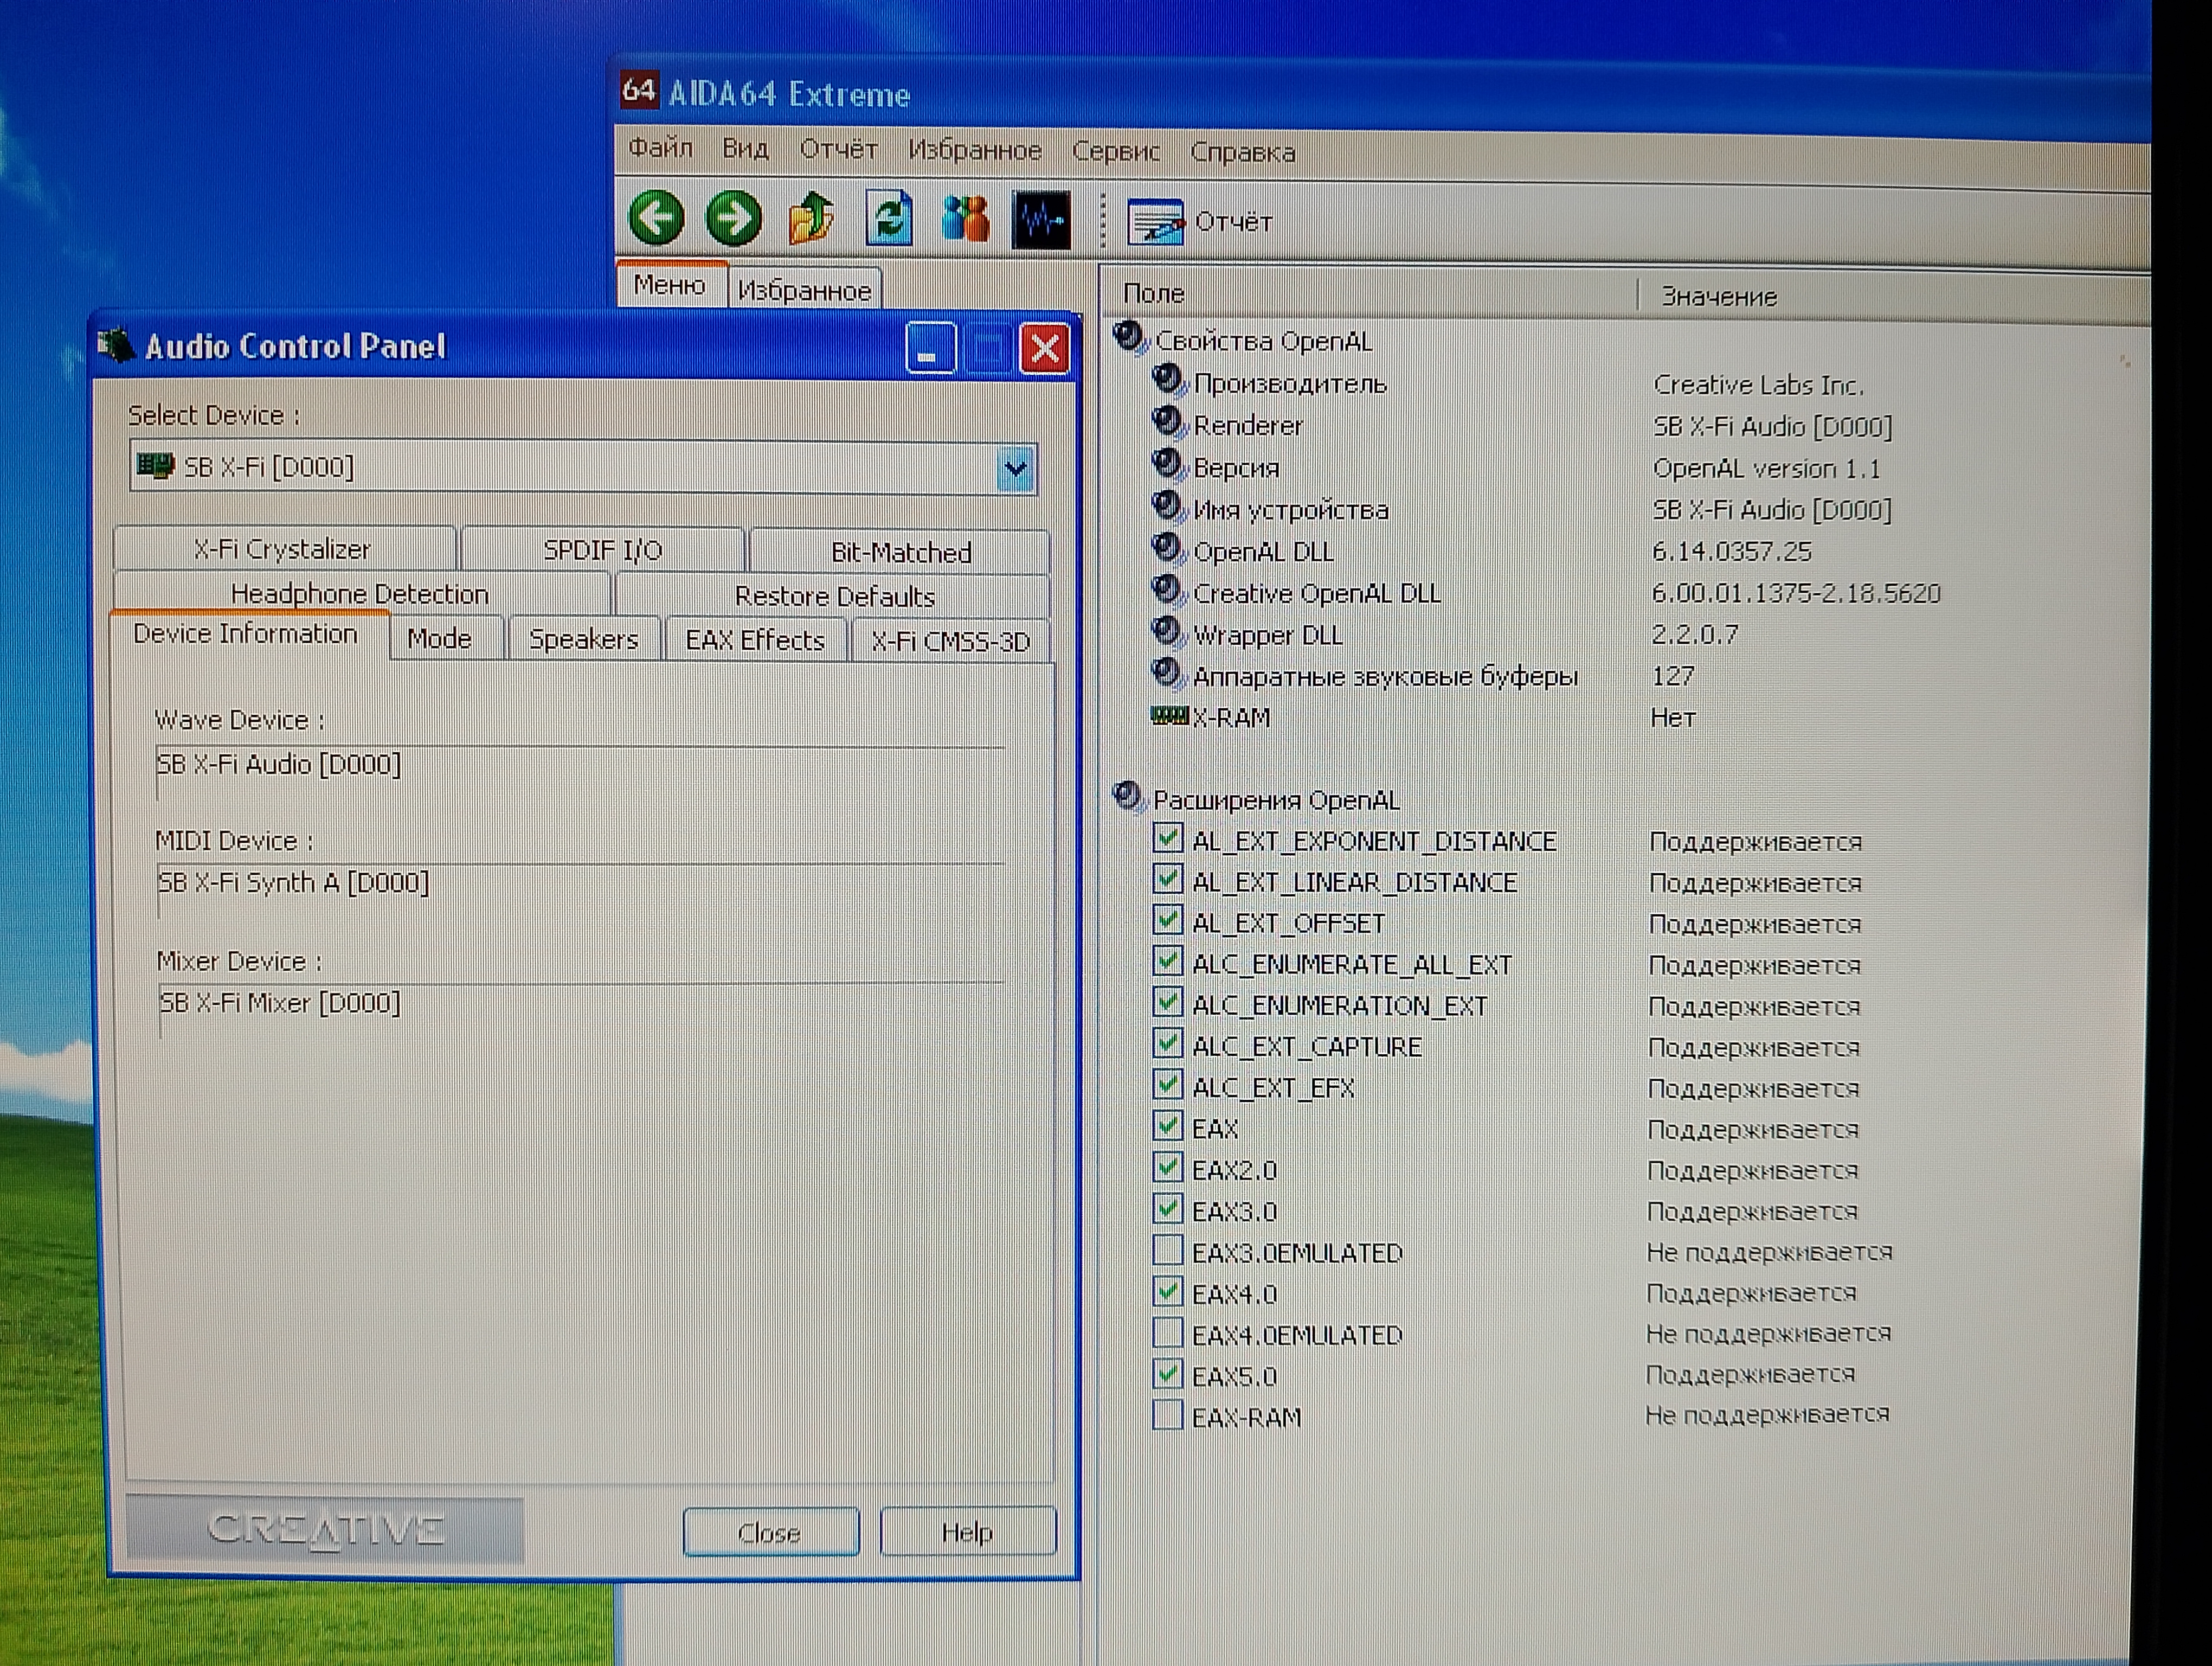2212x1666 pixels.
Task: Click the Refresh toolbar icon
Action: click(x=888, y=218)
